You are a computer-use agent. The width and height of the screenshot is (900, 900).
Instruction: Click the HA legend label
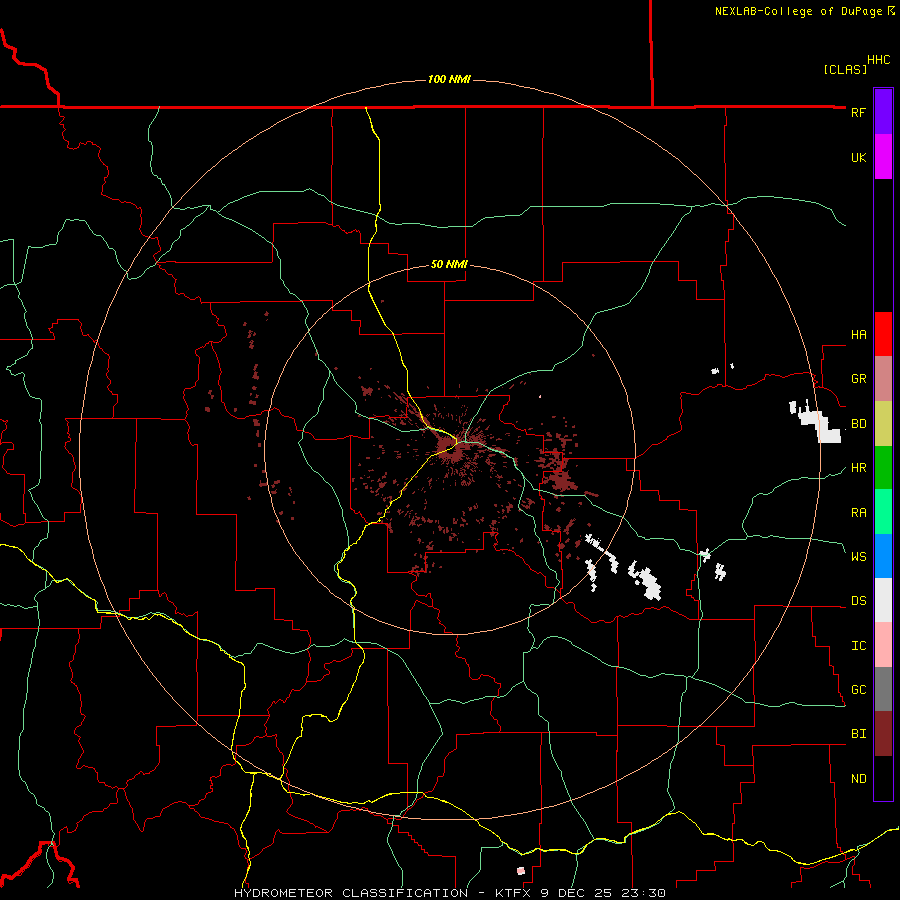click(x=858, y=334)
